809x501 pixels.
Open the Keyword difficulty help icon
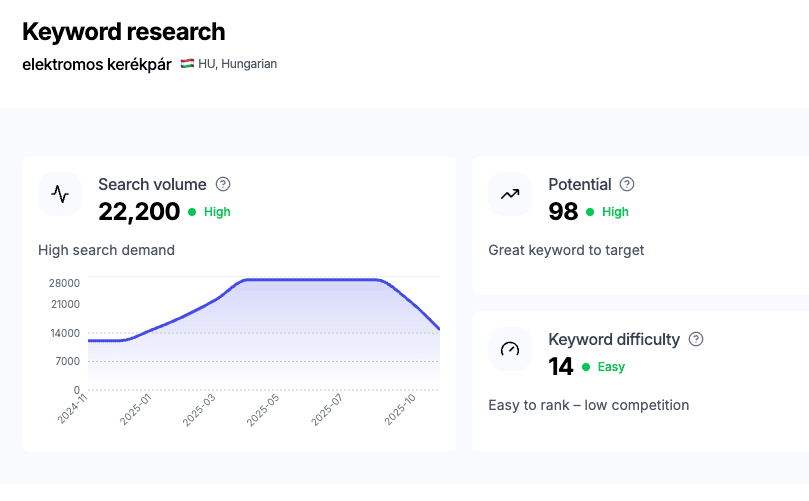point(696,339)
